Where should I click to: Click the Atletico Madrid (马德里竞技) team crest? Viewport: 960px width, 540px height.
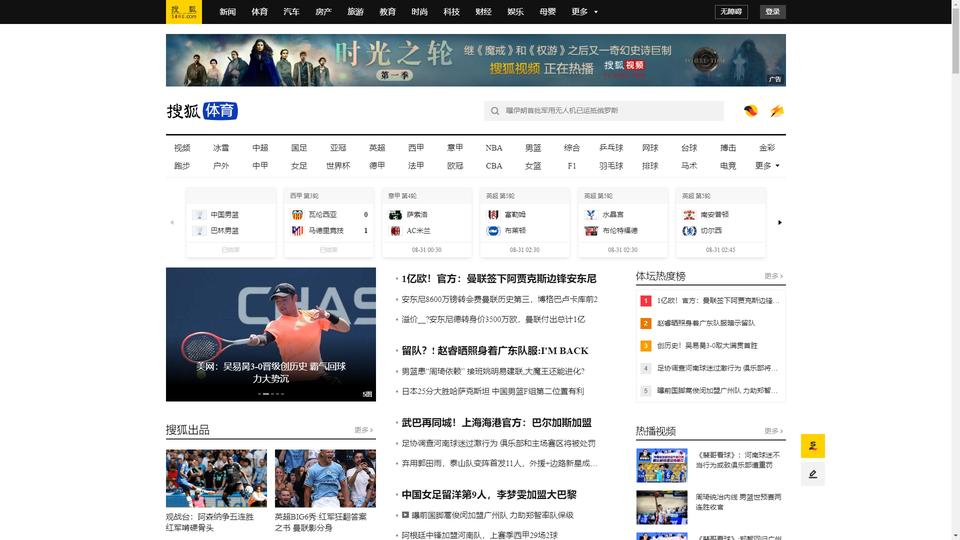click(297, 231)
